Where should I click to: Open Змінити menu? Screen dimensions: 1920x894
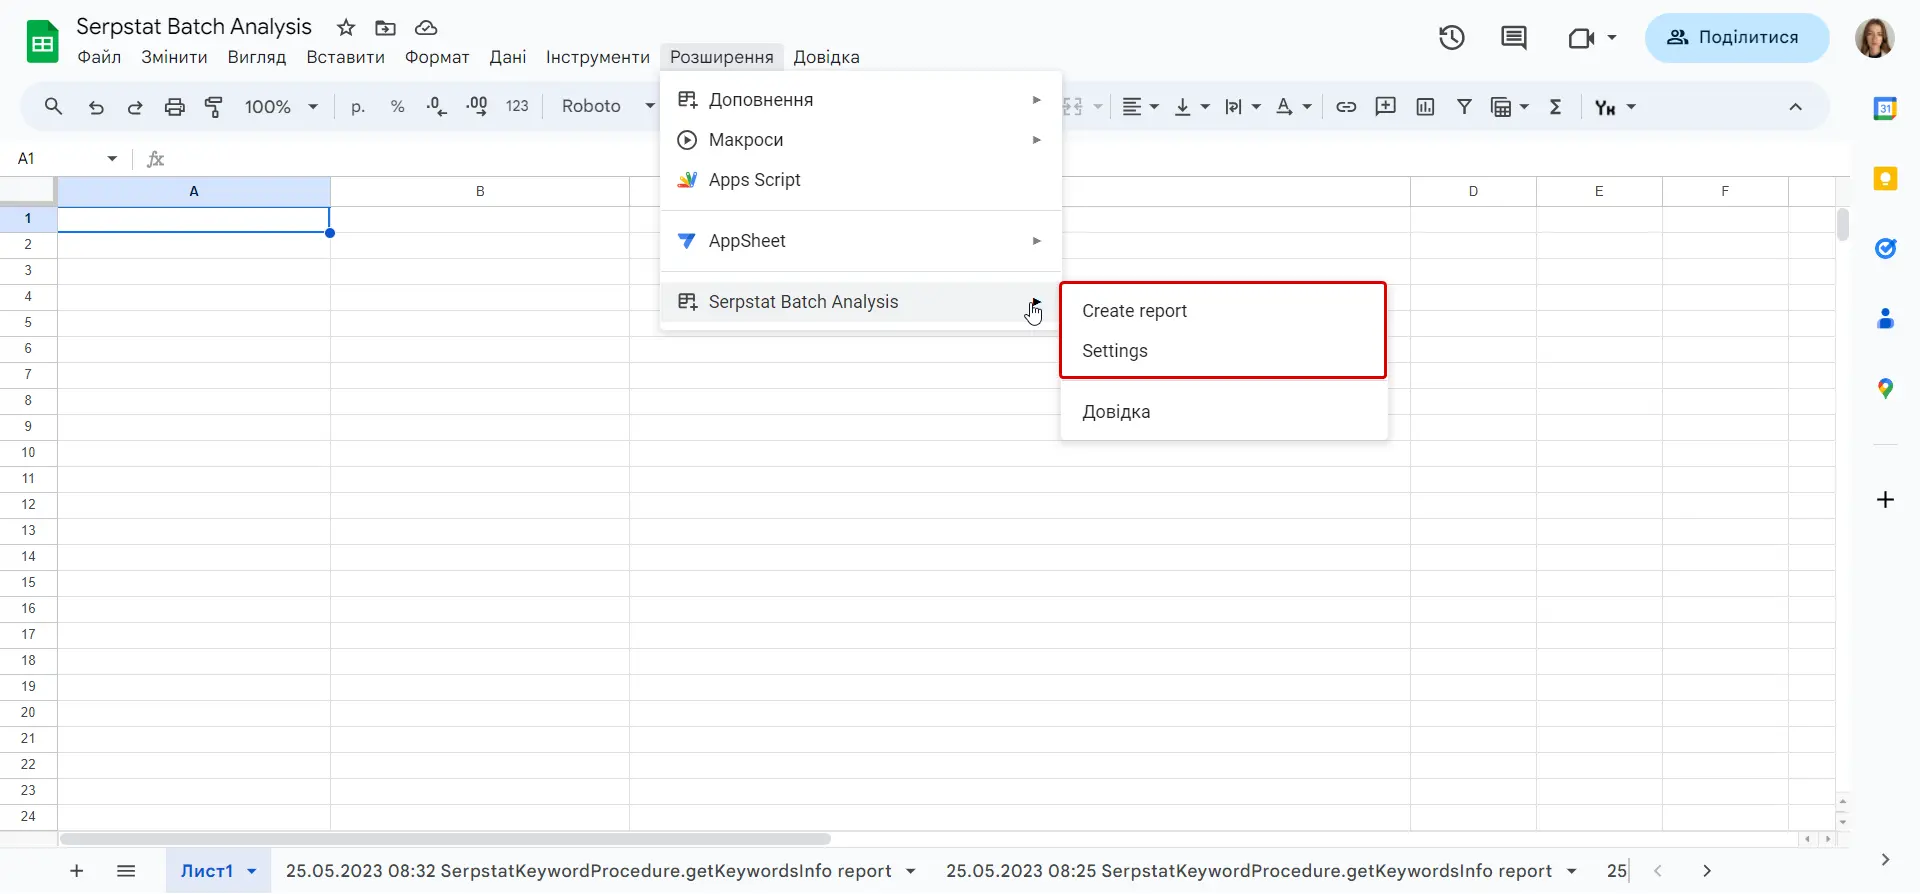click(x=174, y=57)
